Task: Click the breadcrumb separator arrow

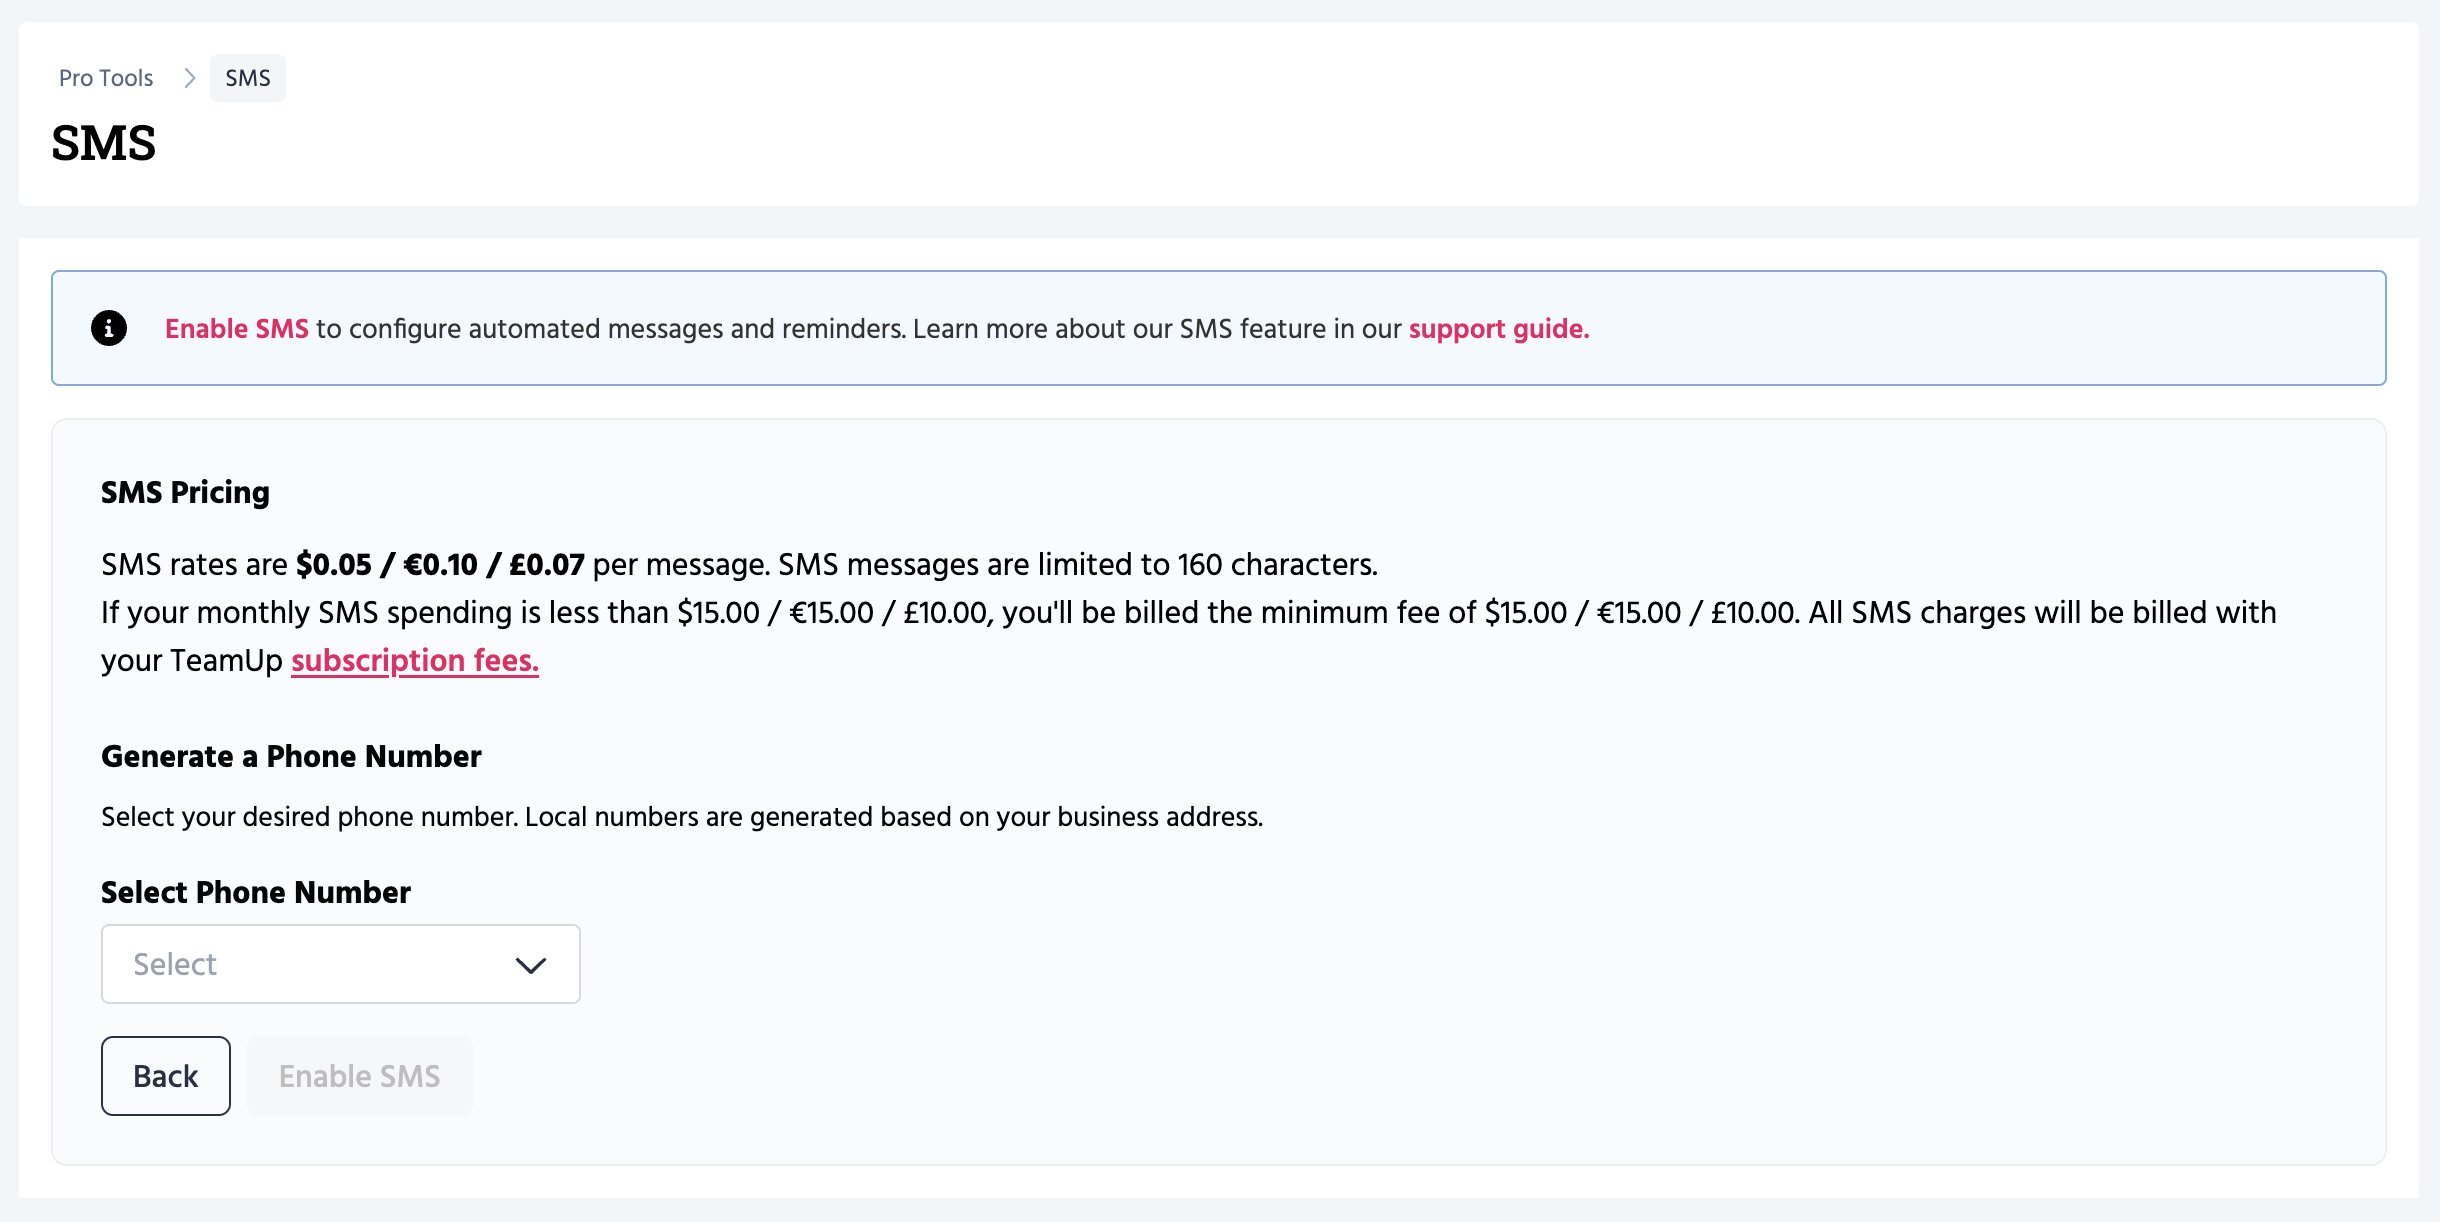Action: coord(188,77)
